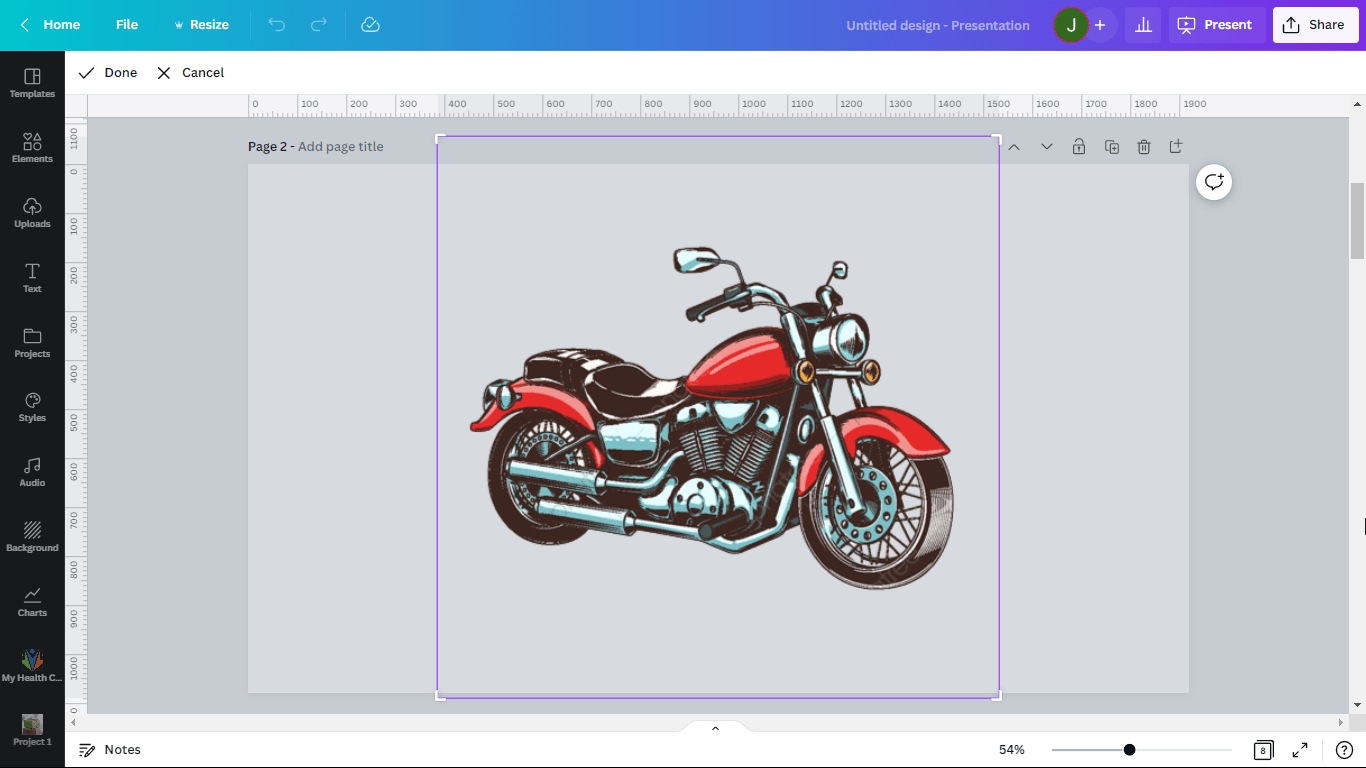1366x768 pixels.
Task: Click the Present button
Action: pyautogui.click(x=1216, y=24)
